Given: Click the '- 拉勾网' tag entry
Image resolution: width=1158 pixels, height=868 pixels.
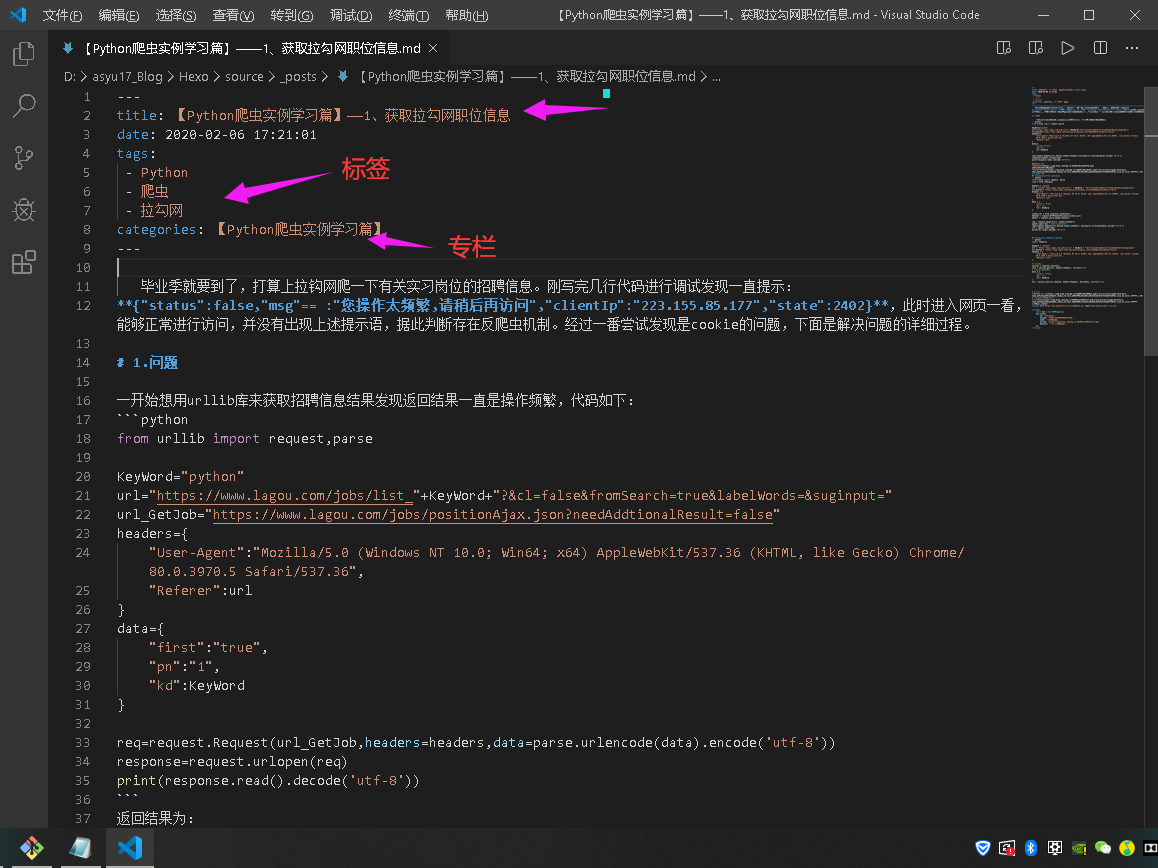Looking at the screenshot, I should pos(154,211).
